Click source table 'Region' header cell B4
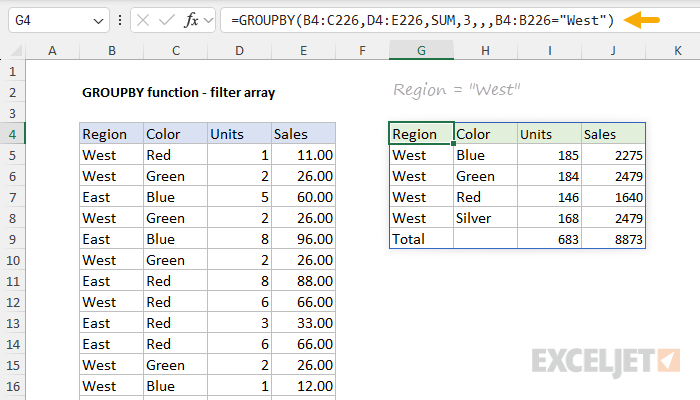The image size is (700, 400). (x=112, y=134)
